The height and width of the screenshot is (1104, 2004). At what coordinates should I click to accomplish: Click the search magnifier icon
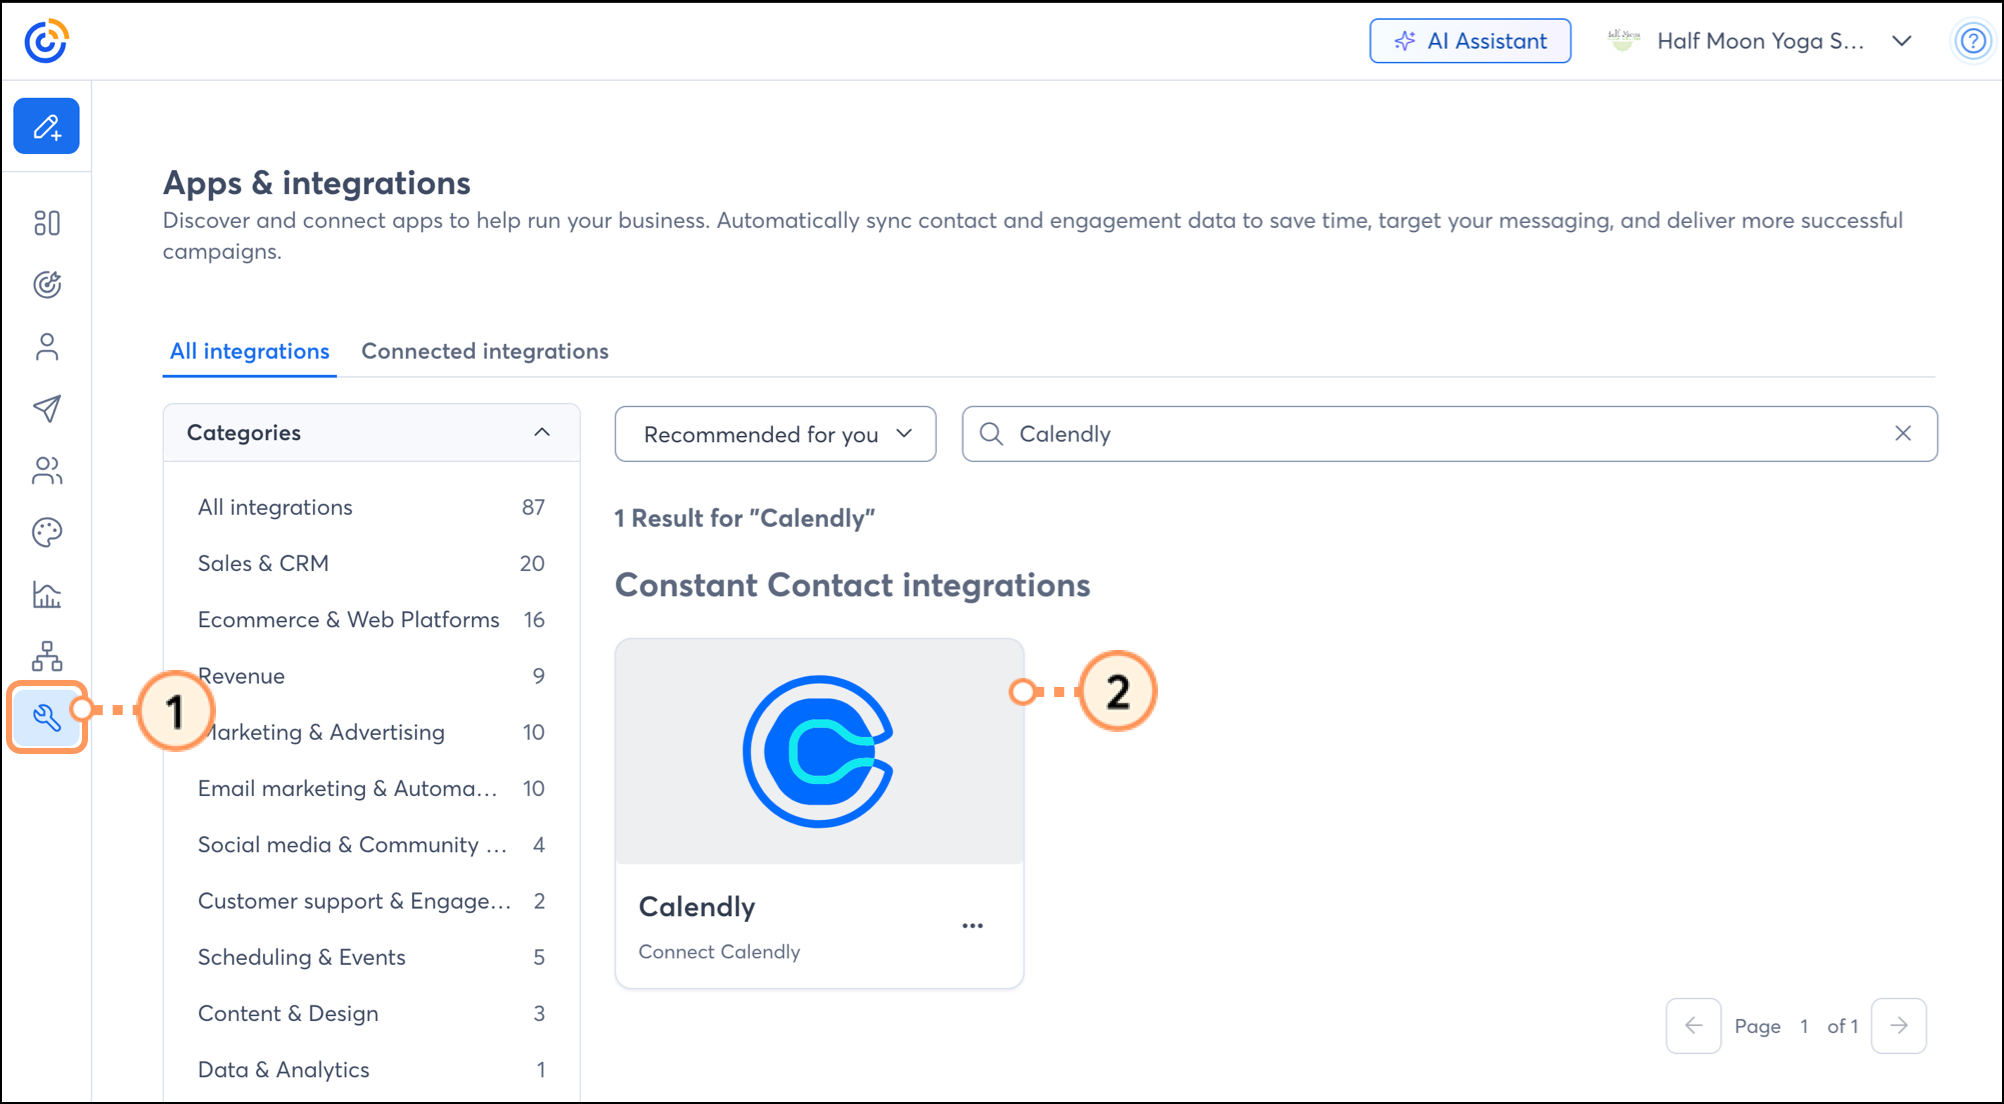[991, 434]
